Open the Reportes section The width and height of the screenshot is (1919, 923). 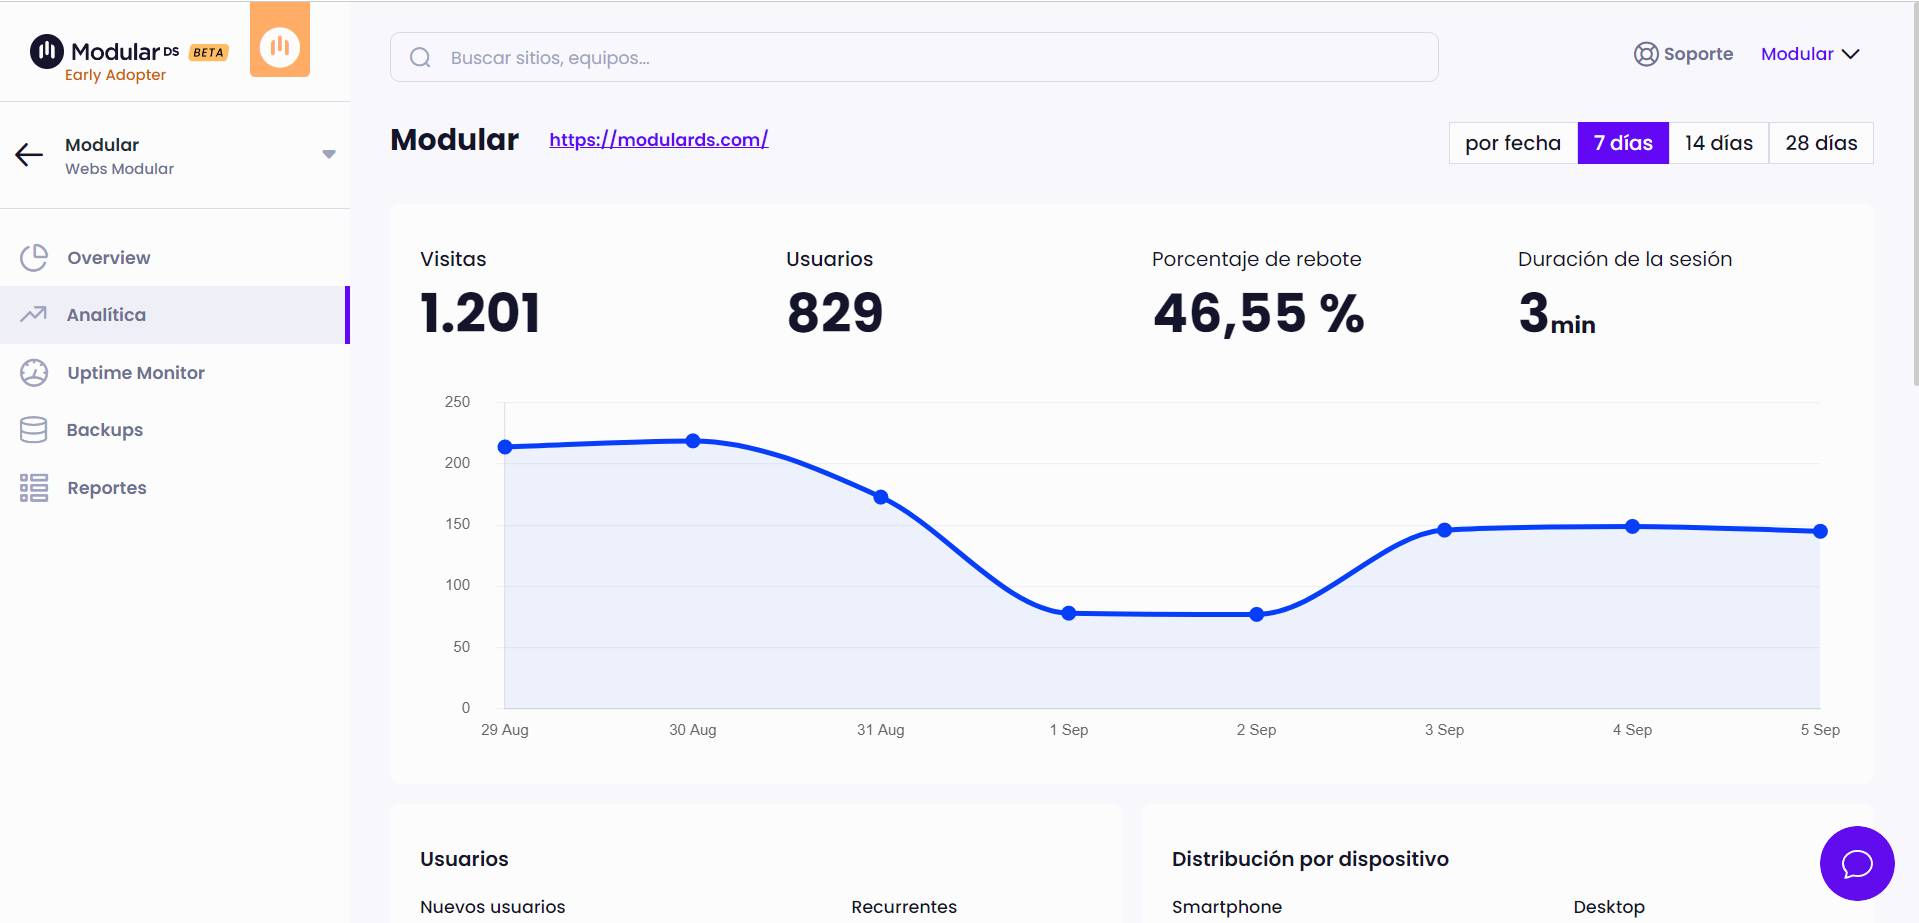pos(106,487)
